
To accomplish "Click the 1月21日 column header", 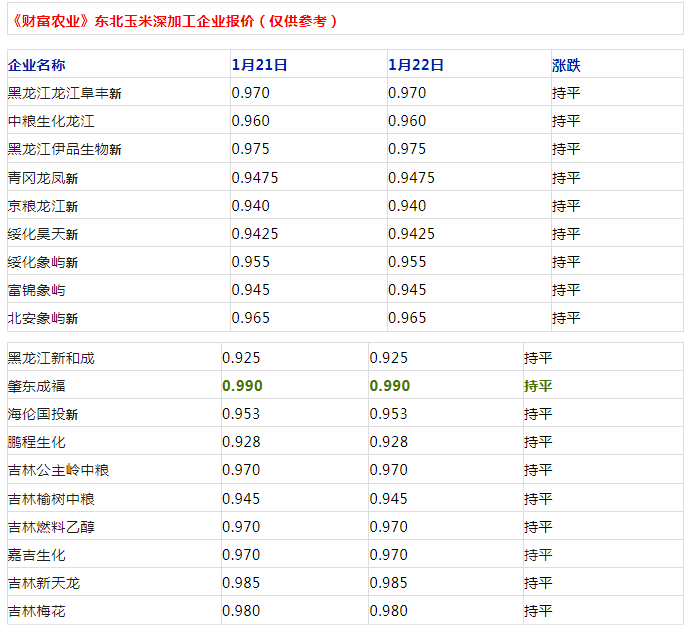I will click(259, 65).
